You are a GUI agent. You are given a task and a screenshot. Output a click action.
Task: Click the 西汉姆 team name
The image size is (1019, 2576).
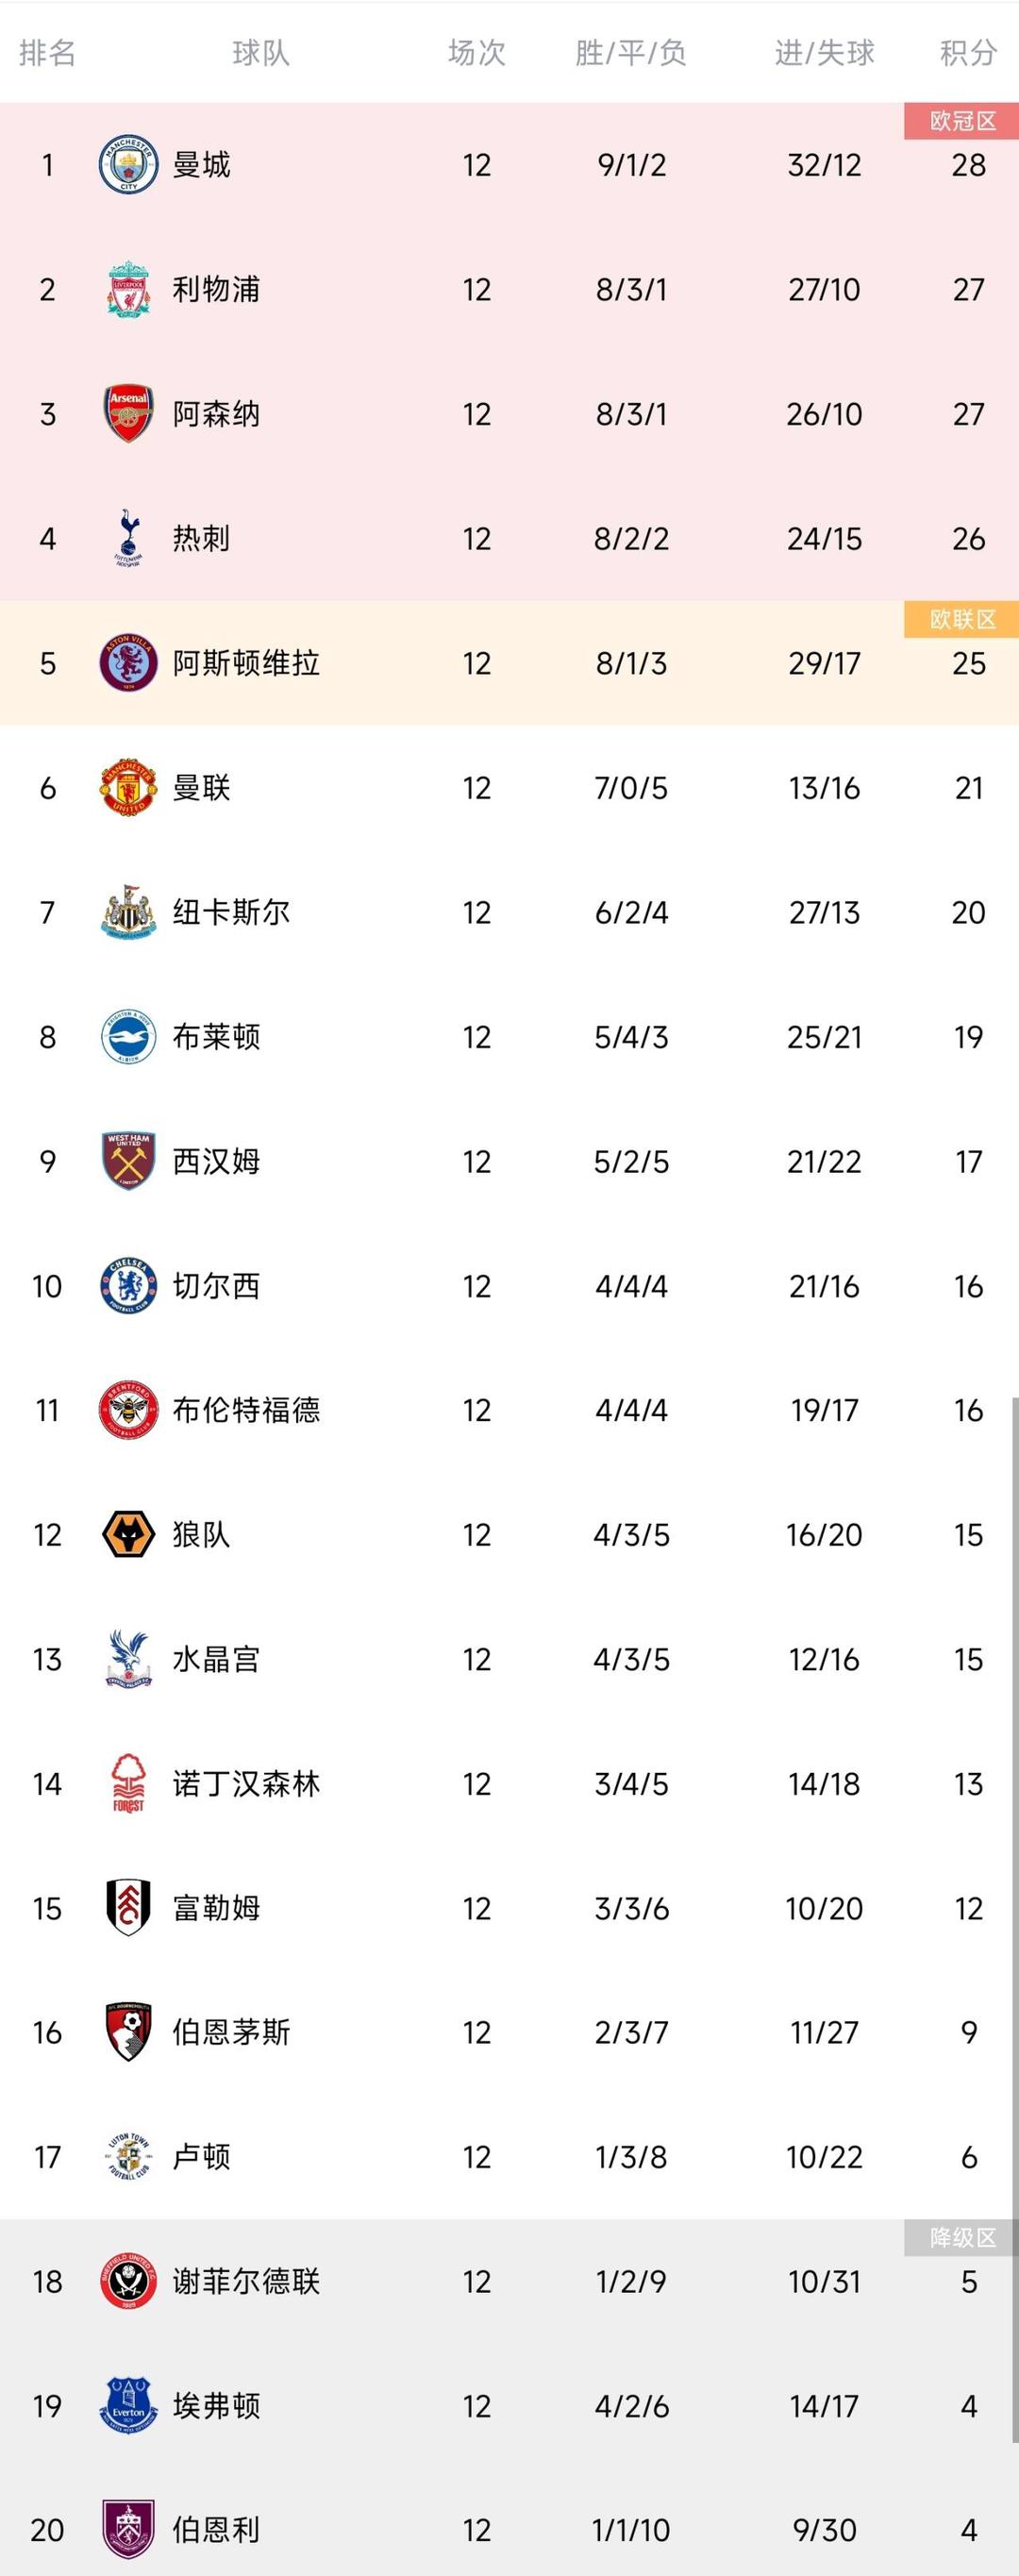[x=216, y=1162]
